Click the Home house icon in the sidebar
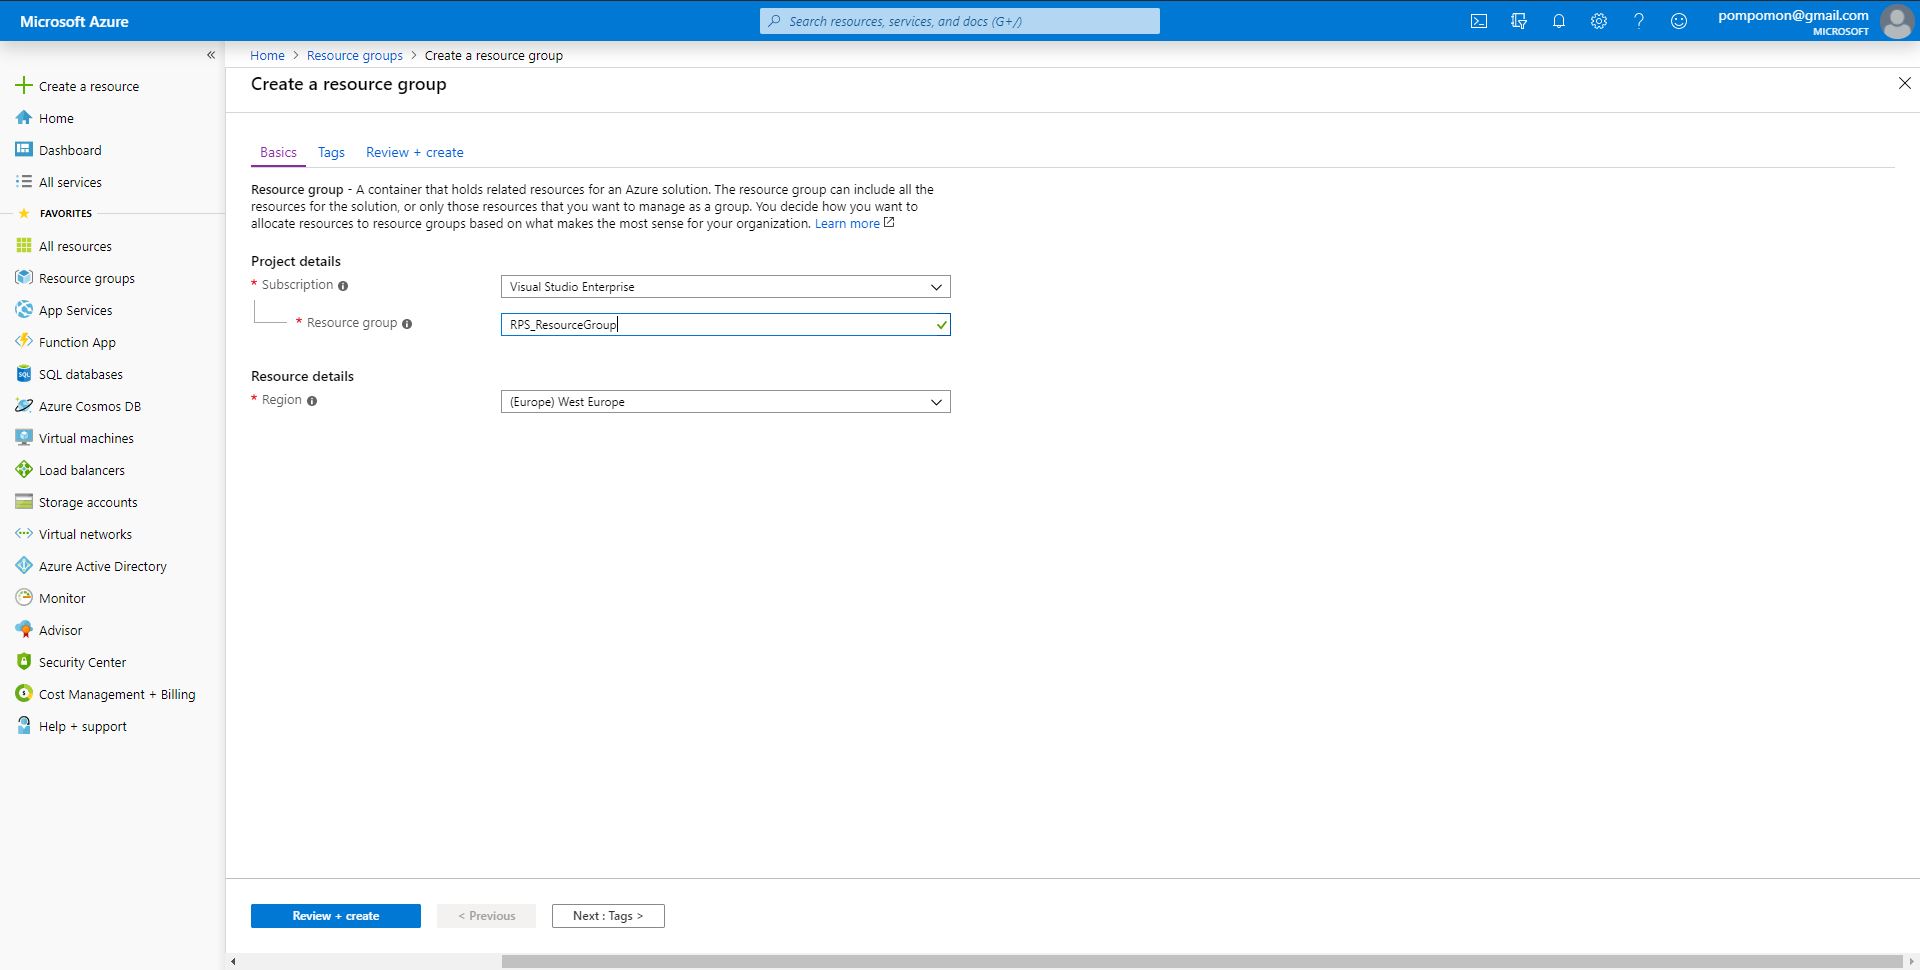1920x970 pixels. [x=24, y=118]
